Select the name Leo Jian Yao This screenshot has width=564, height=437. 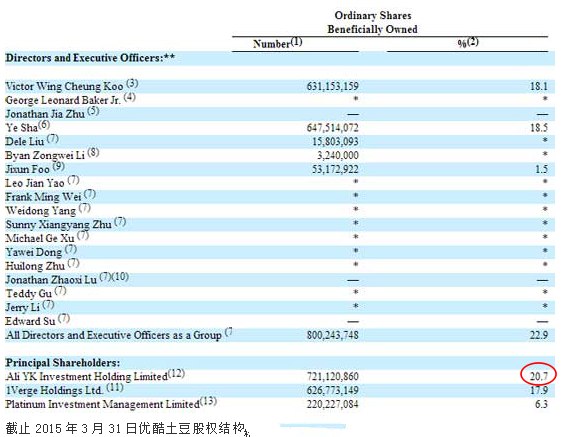tap(35, 183)
